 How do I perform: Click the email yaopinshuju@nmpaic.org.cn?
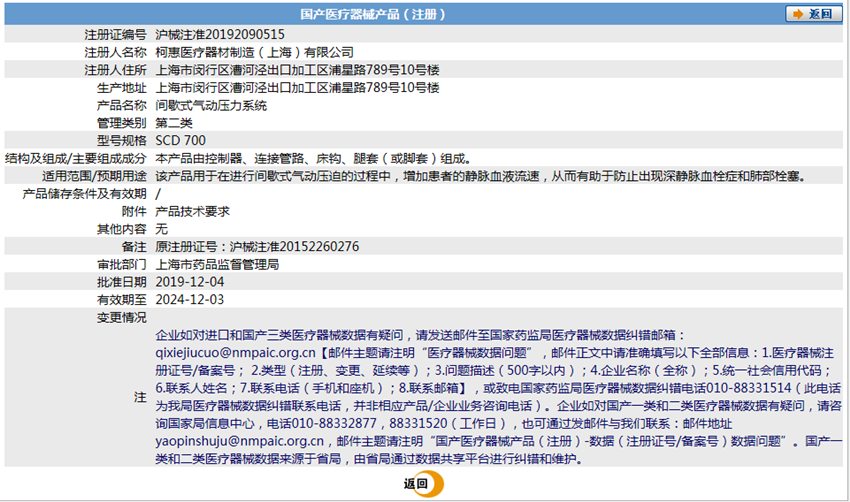point(240,441)
